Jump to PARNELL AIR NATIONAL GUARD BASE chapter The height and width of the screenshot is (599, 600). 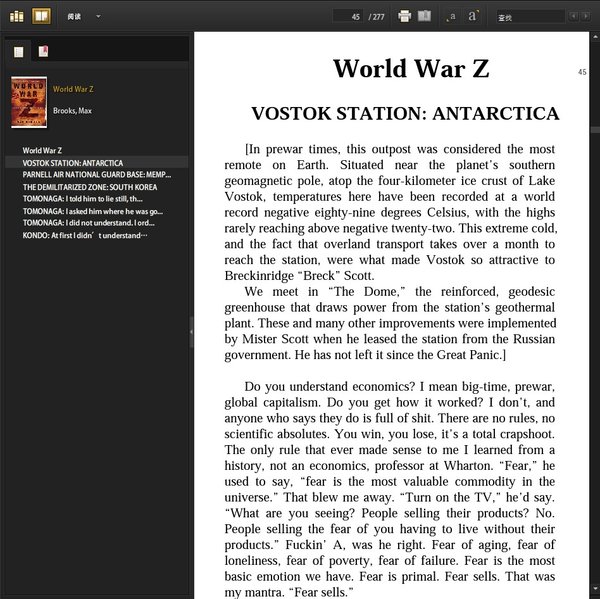(97, 175)
